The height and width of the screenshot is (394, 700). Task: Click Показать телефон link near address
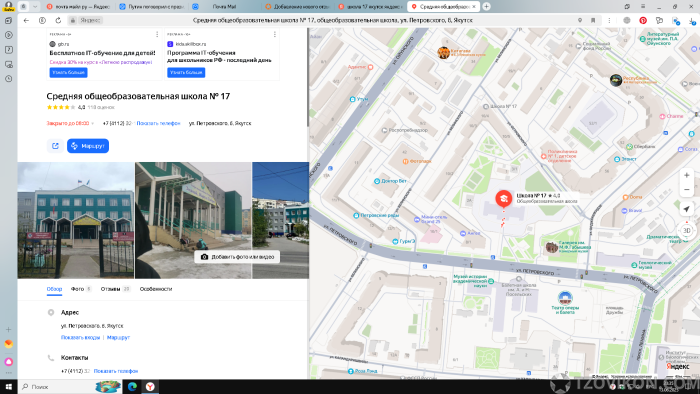click(x=158, y=123)
